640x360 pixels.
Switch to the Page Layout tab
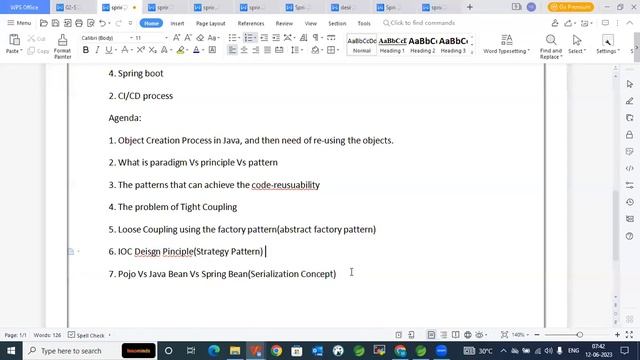[x=211, y=23]
